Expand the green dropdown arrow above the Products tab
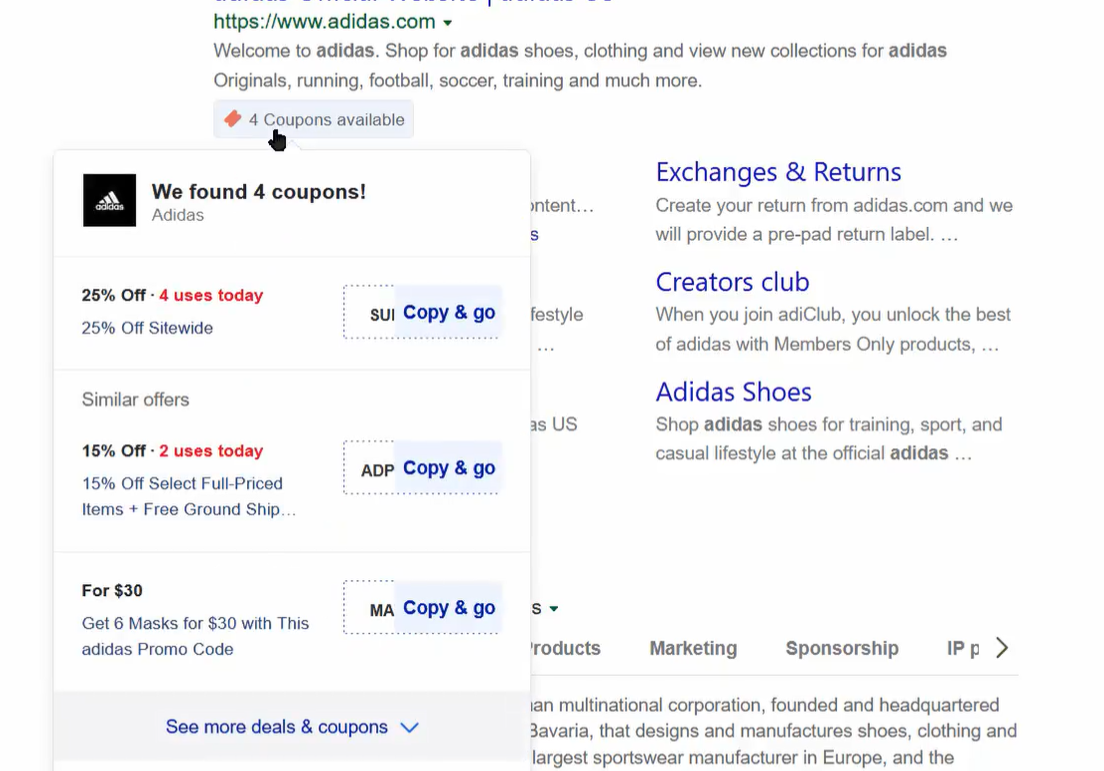 click(x=553, y=608)
